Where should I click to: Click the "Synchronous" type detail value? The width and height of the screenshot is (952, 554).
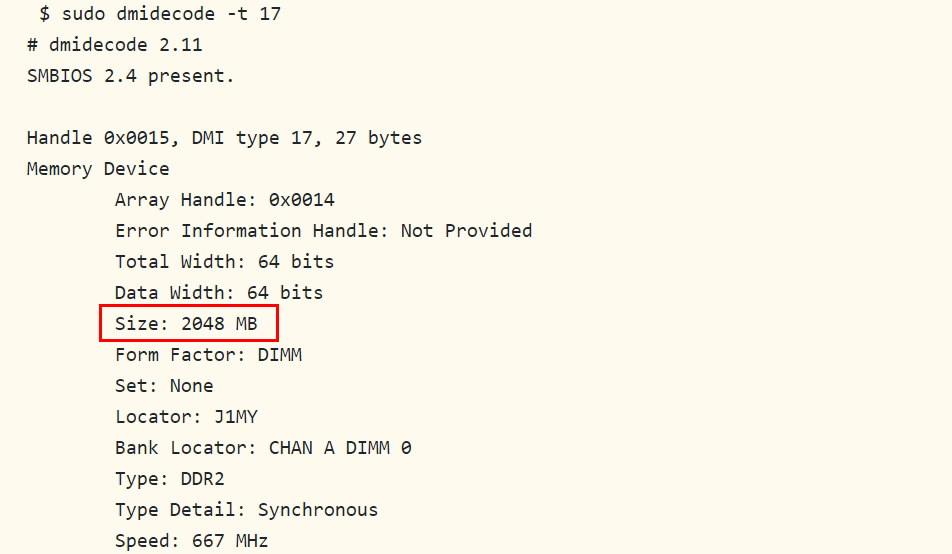[x=318, y=510]
